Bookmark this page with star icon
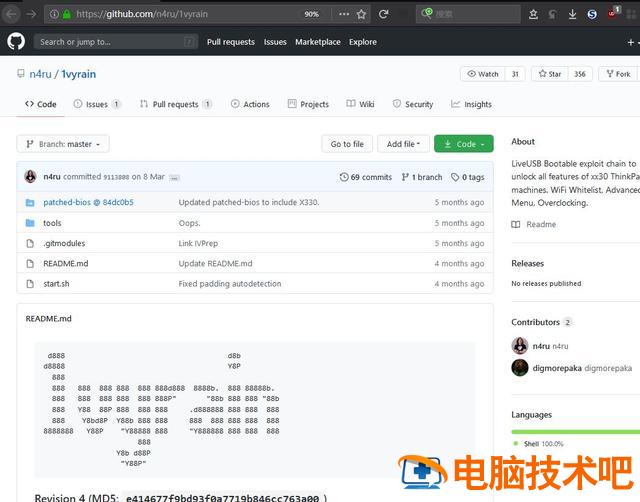 (361, 14)
